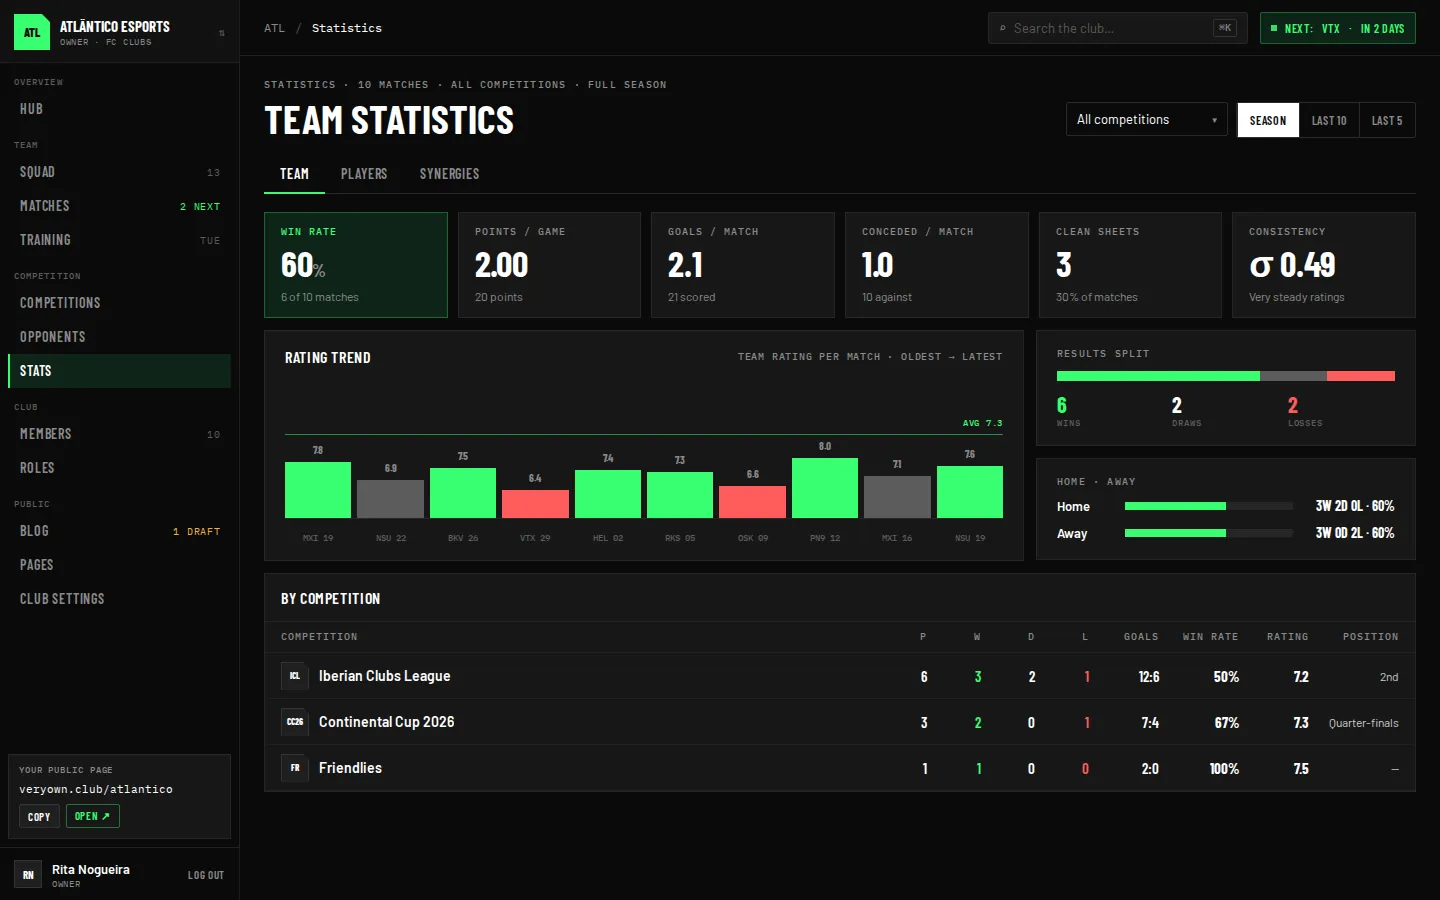Go to Pages in sidebar
1440x900 pixels.
coord(119,565)
